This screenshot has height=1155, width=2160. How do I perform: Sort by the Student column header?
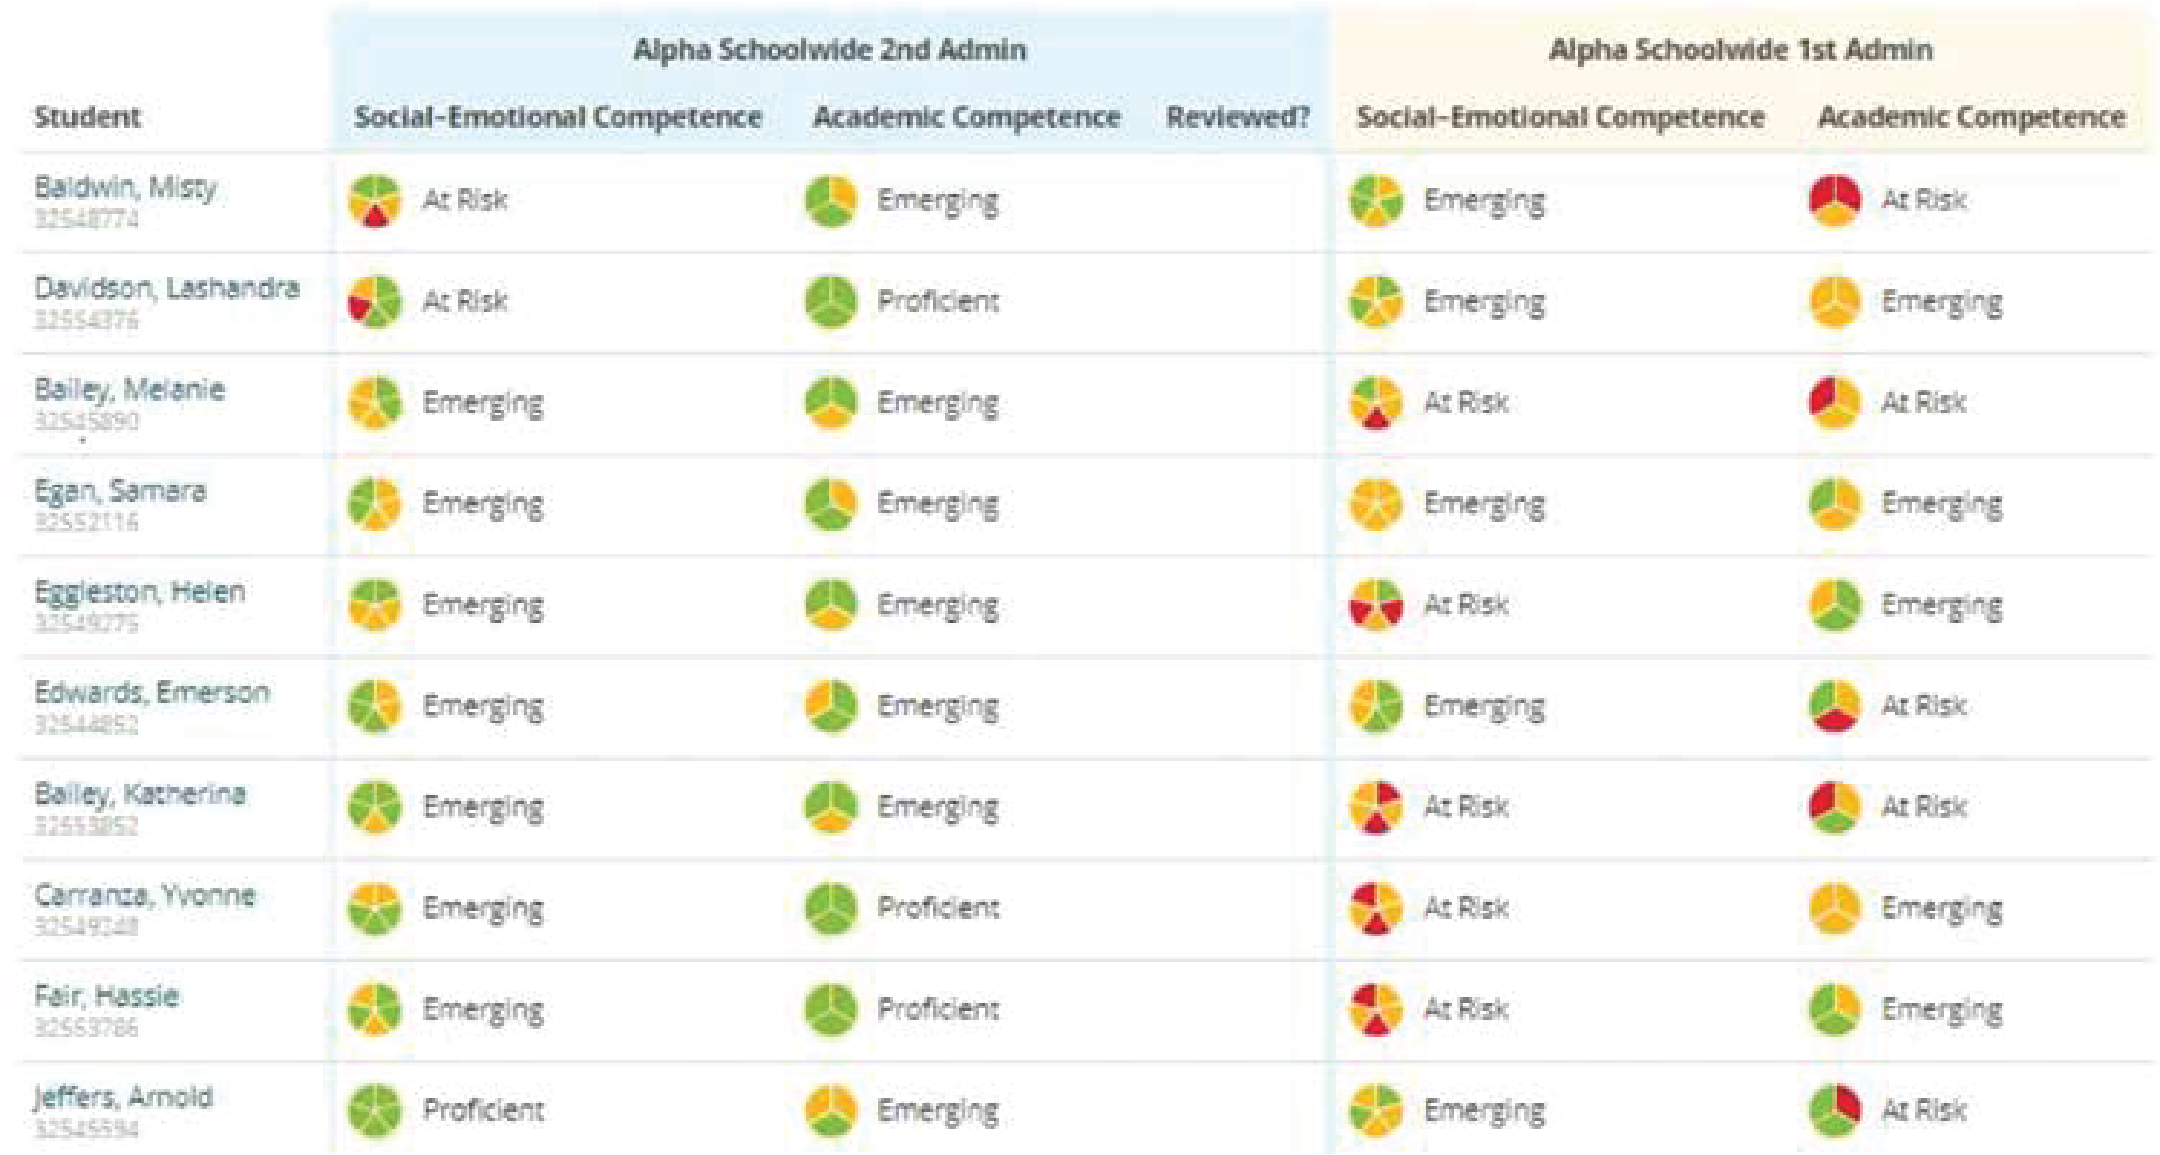[x=88, y=117]
